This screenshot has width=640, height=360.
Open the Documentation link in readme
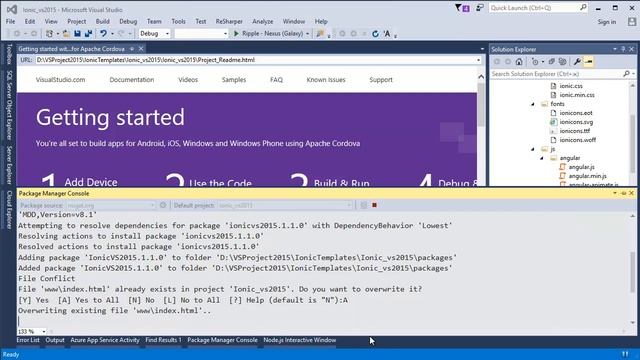[x=132, y=80]
